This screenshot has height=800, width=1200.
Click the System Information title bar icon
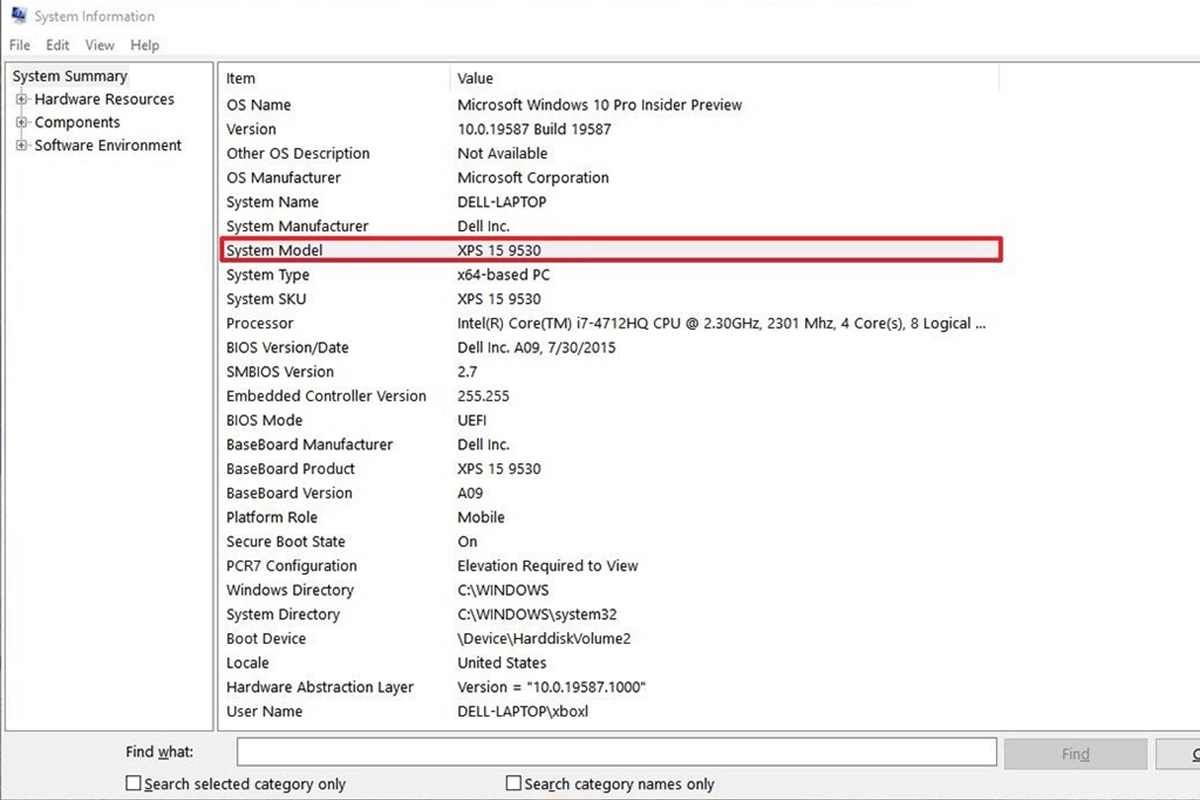(18, 16)
